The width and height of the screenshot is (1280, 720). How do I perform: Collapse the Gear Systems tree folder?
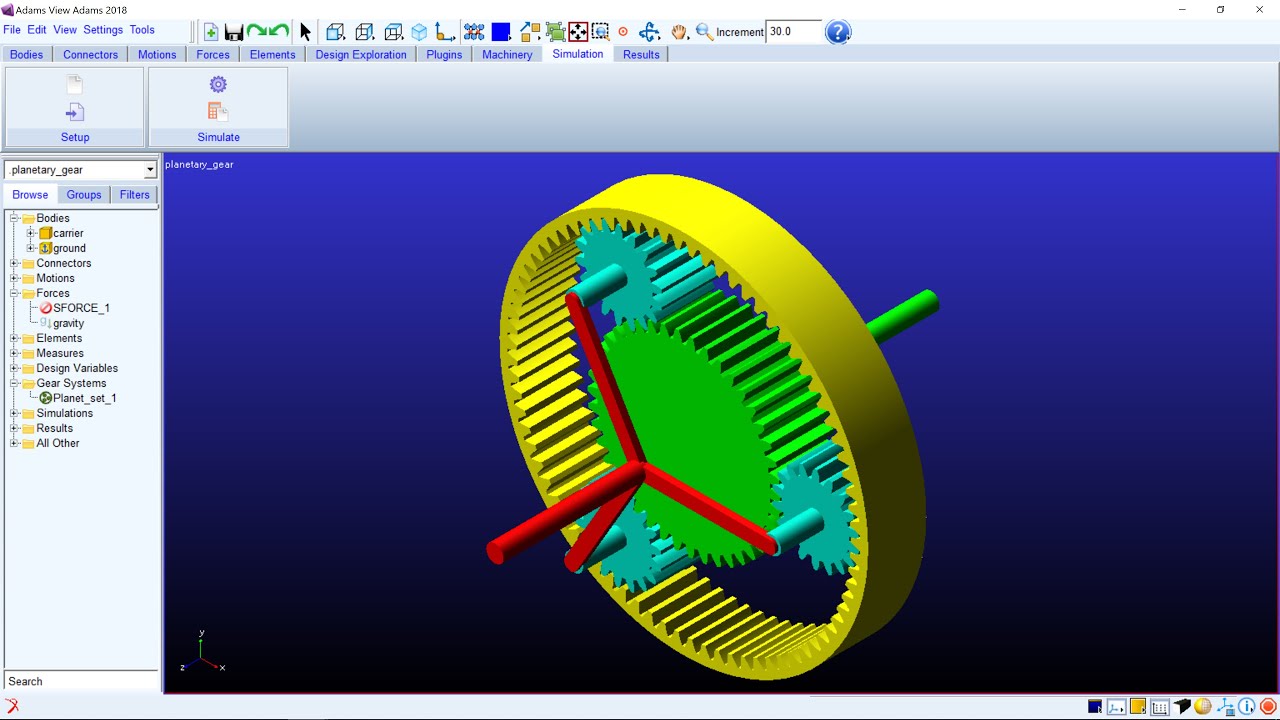point(15,383)
